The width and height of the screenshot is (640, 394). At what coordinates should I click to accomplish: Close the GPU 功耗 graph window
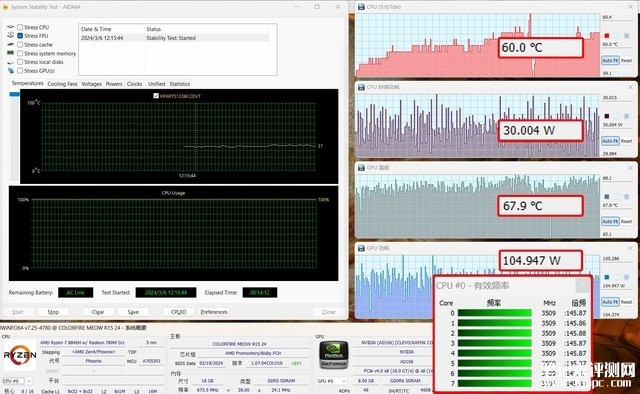tap(631, 248)
